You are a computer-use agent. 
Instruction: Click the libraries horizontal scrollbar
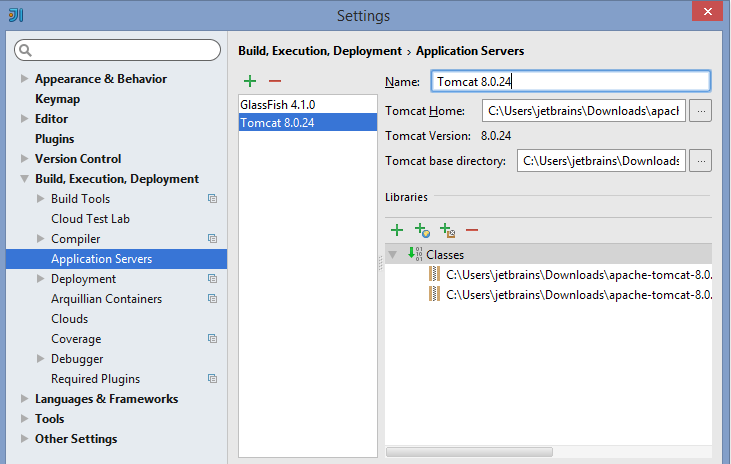469,452
